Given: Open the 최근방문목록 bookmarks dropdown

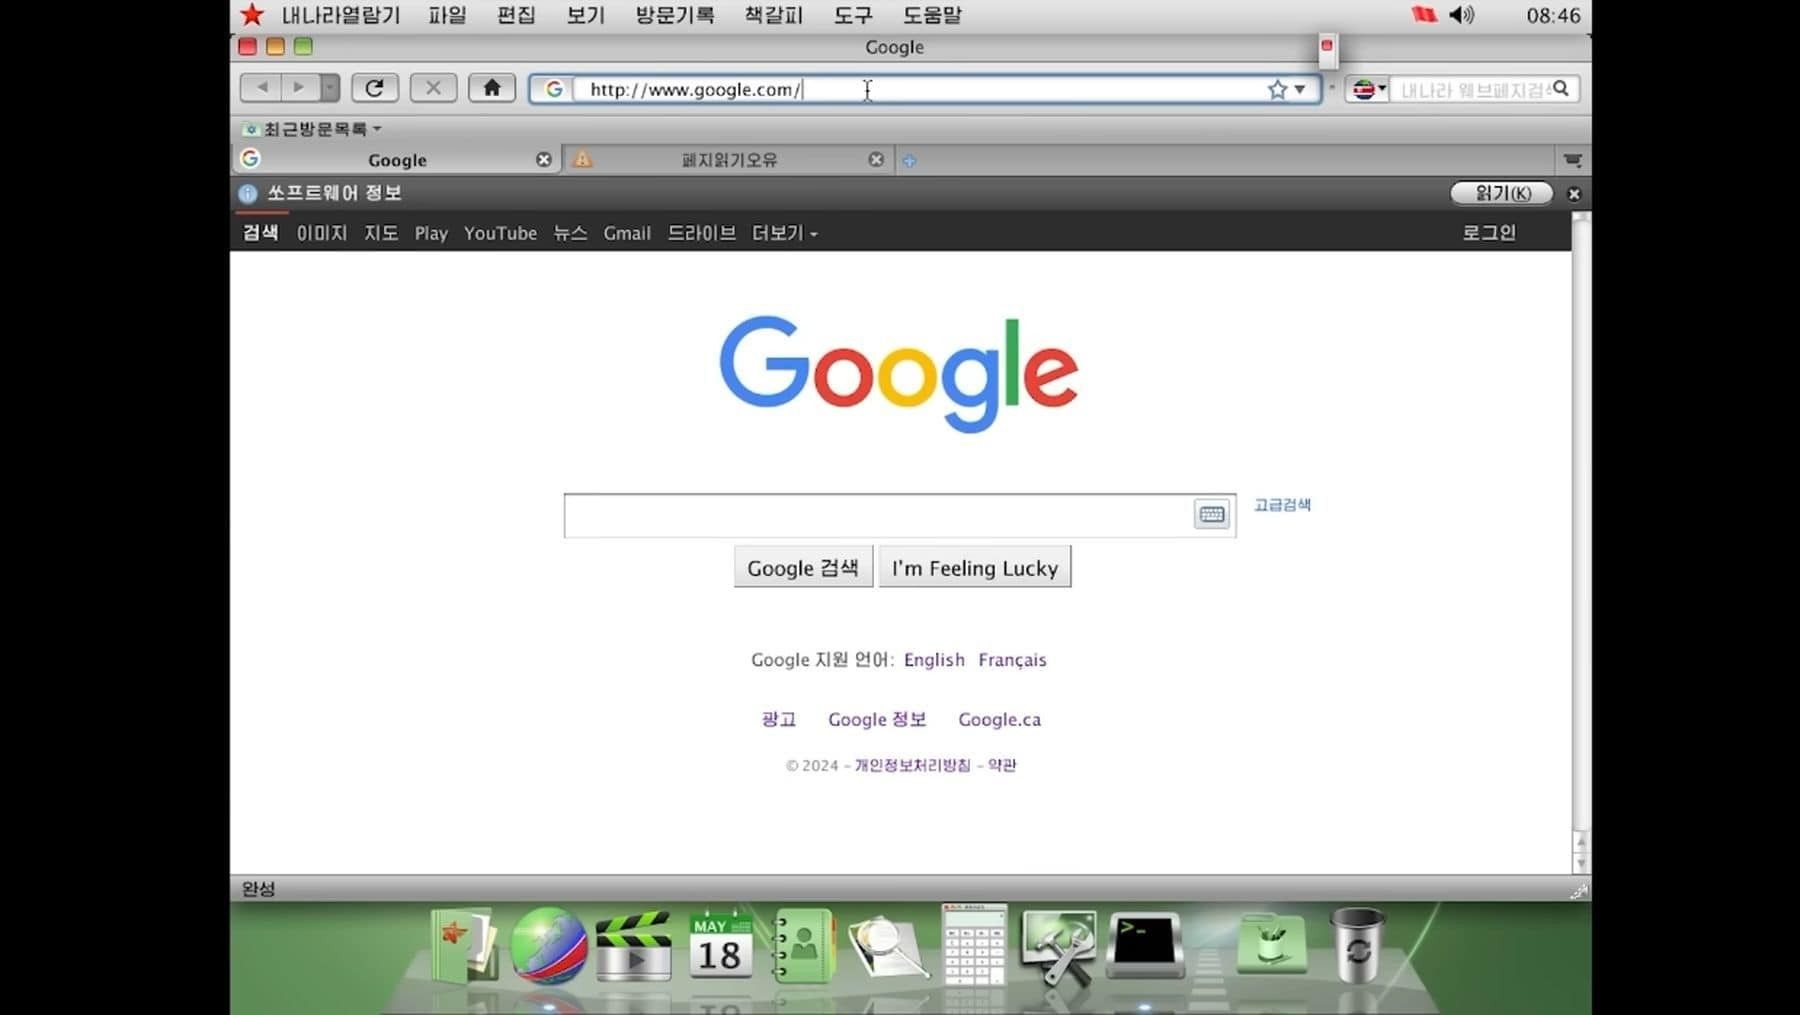Looking at the screenshot, I should click(x=314, y=129).
